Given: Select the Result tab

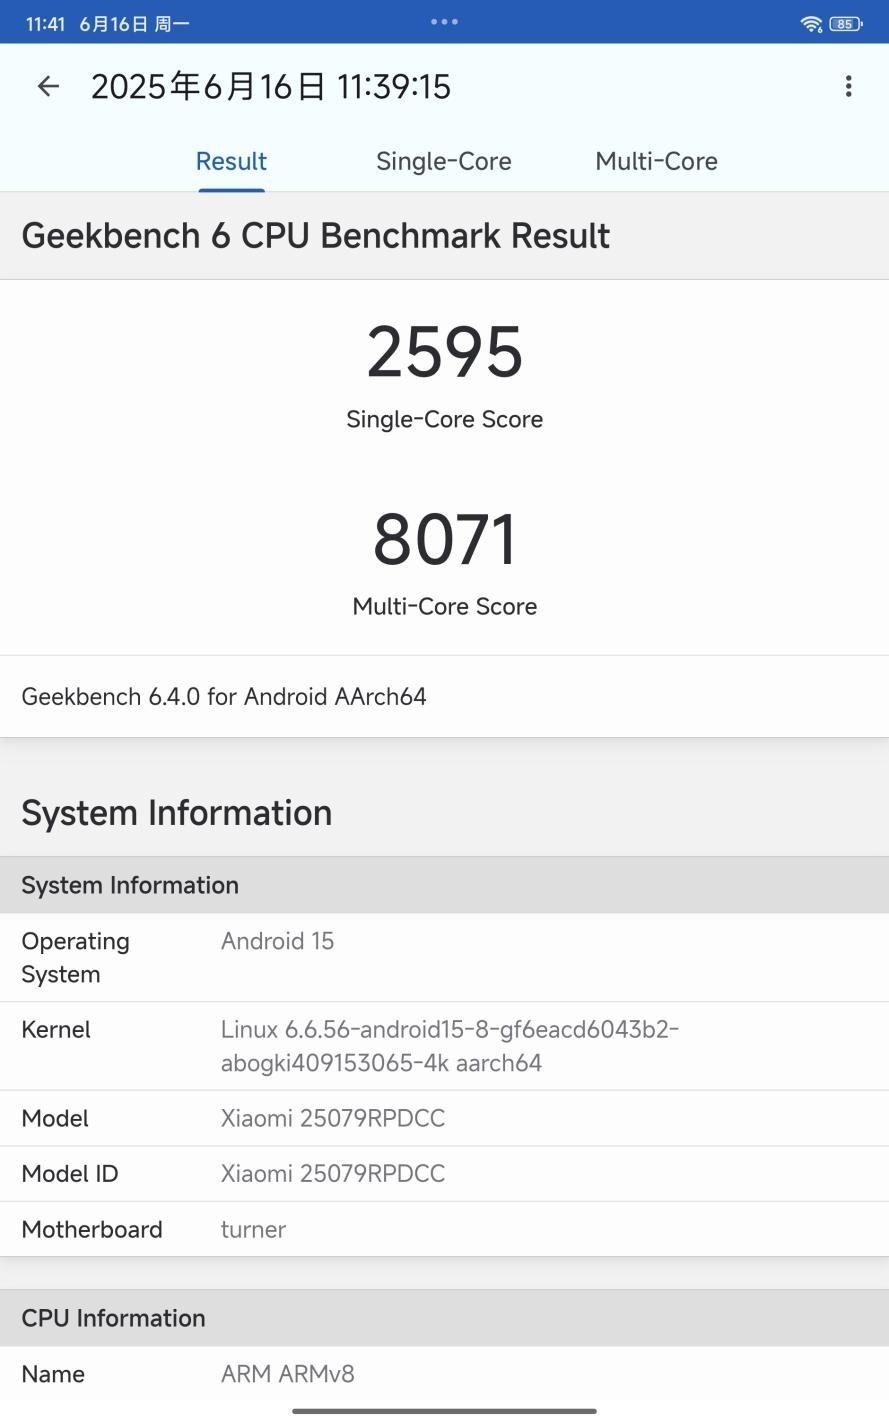Looking at the screenshot, I should [231, 161].
